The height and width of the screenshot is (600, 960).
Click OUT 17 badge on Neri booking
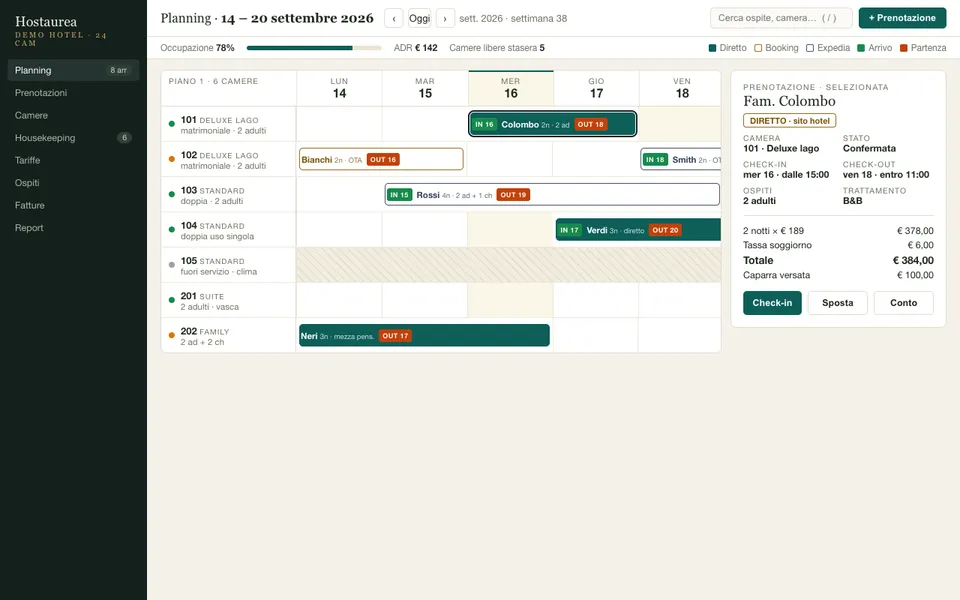tap(395, 336)
